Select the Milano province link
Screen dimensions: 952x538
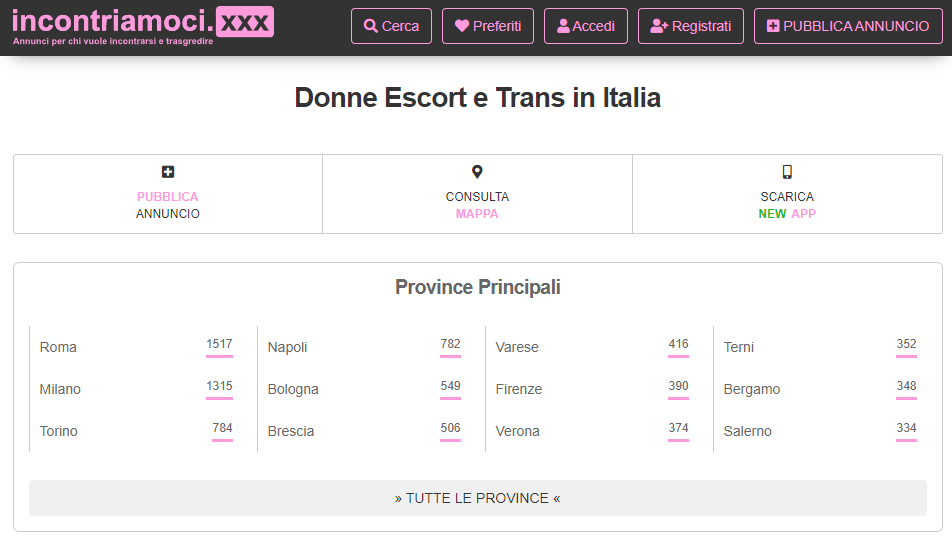click(x=60, y=389)
